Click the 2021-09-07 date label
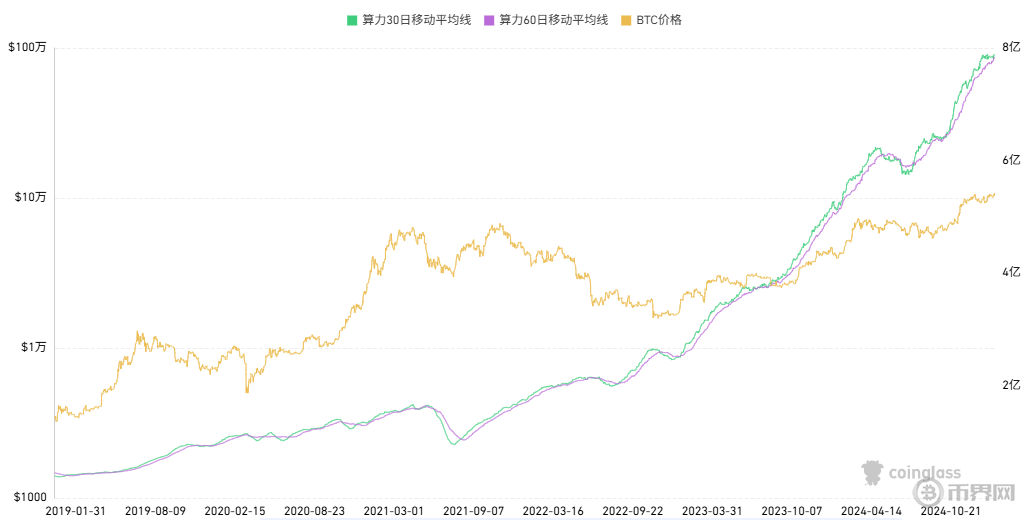This screenshot has height=520, width=1026. point(473,510)
